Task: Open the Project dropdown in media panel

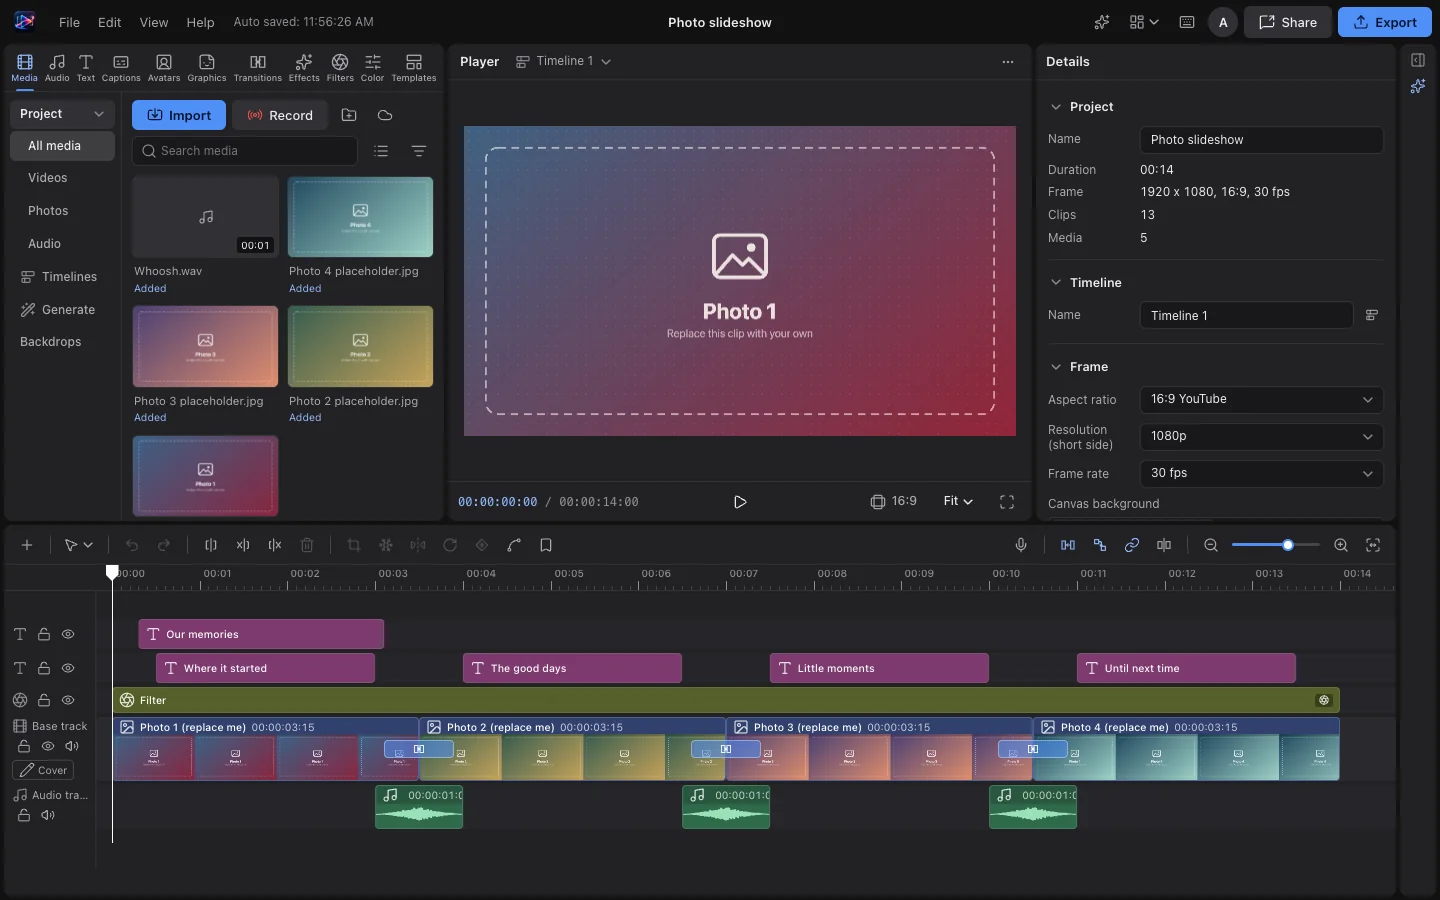Action: (62, 114)
